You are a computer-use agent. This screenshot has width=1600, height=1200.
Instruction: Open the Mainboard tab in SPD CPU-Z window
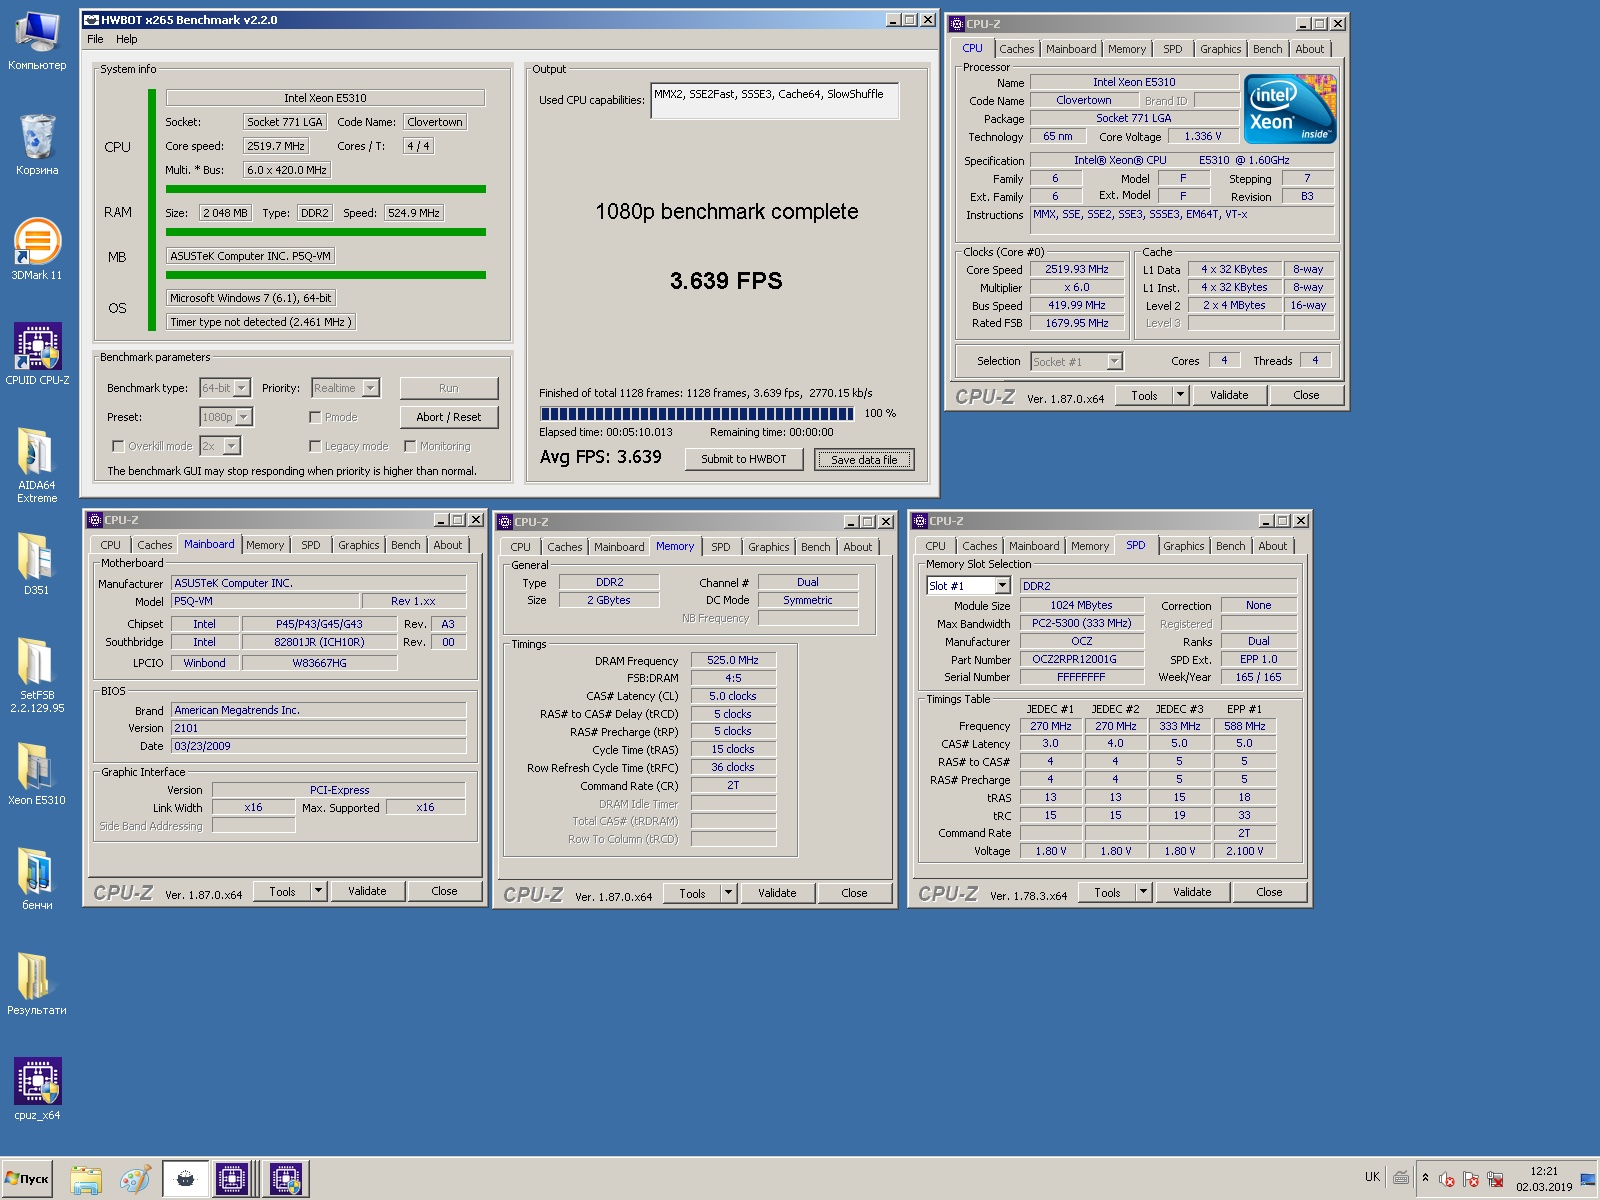[1034, 546]
